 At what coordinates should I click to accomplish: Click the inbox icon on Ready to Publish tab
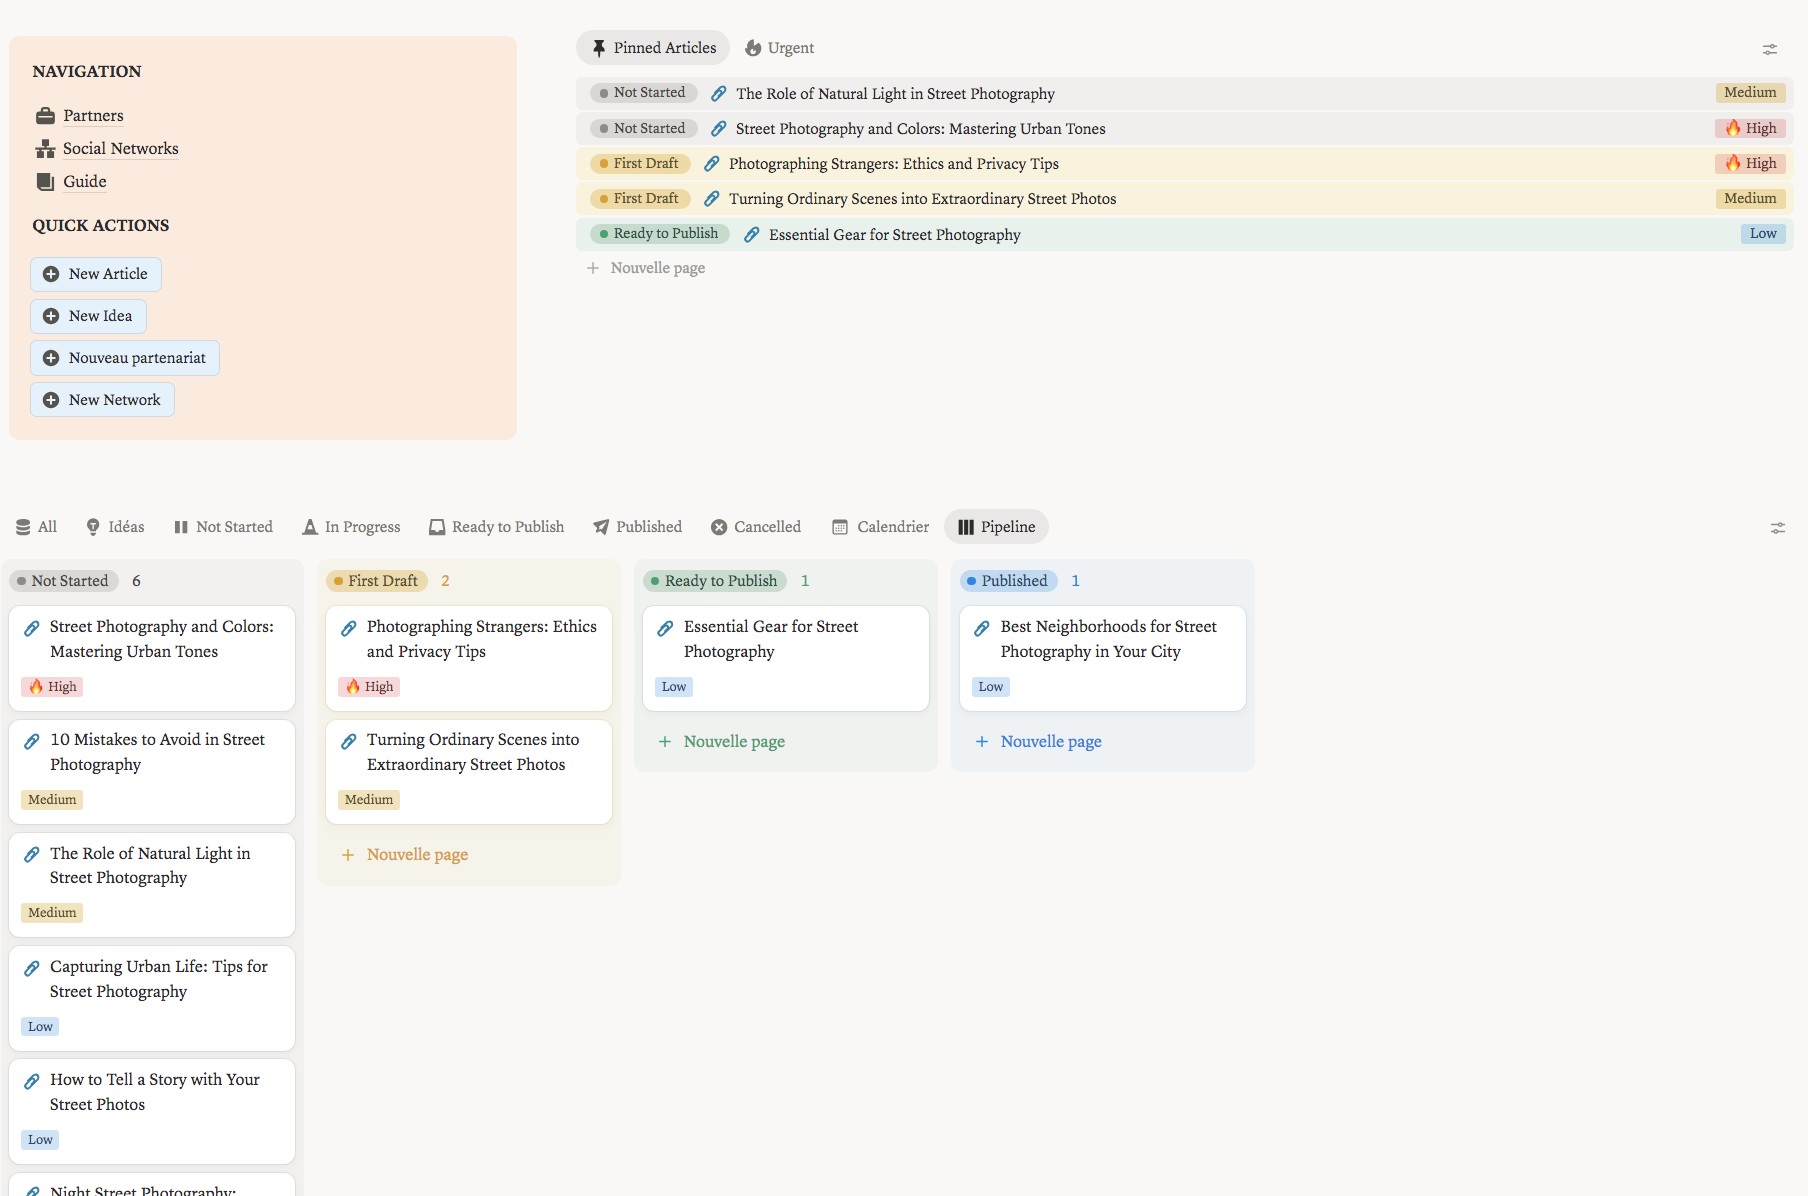click(437, 527)
